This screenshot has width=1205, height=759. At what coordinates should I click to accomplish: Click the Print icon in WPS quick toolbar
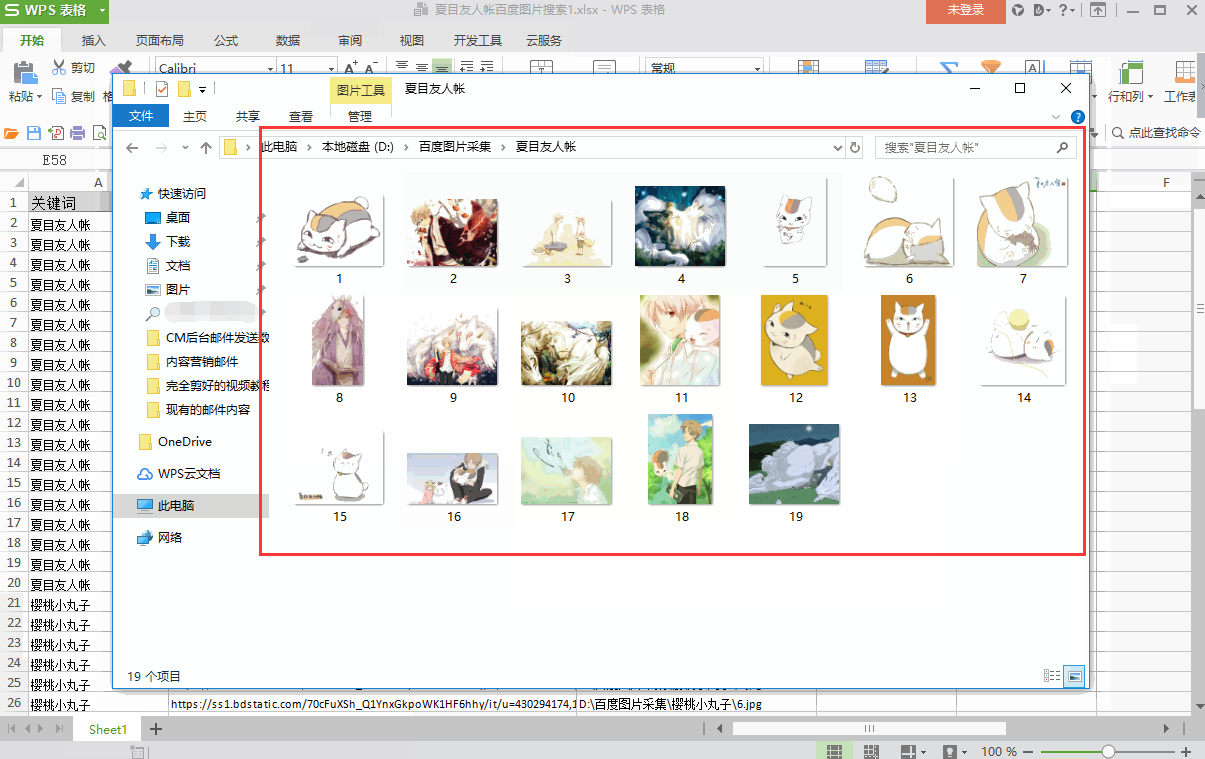click(78, 132)
